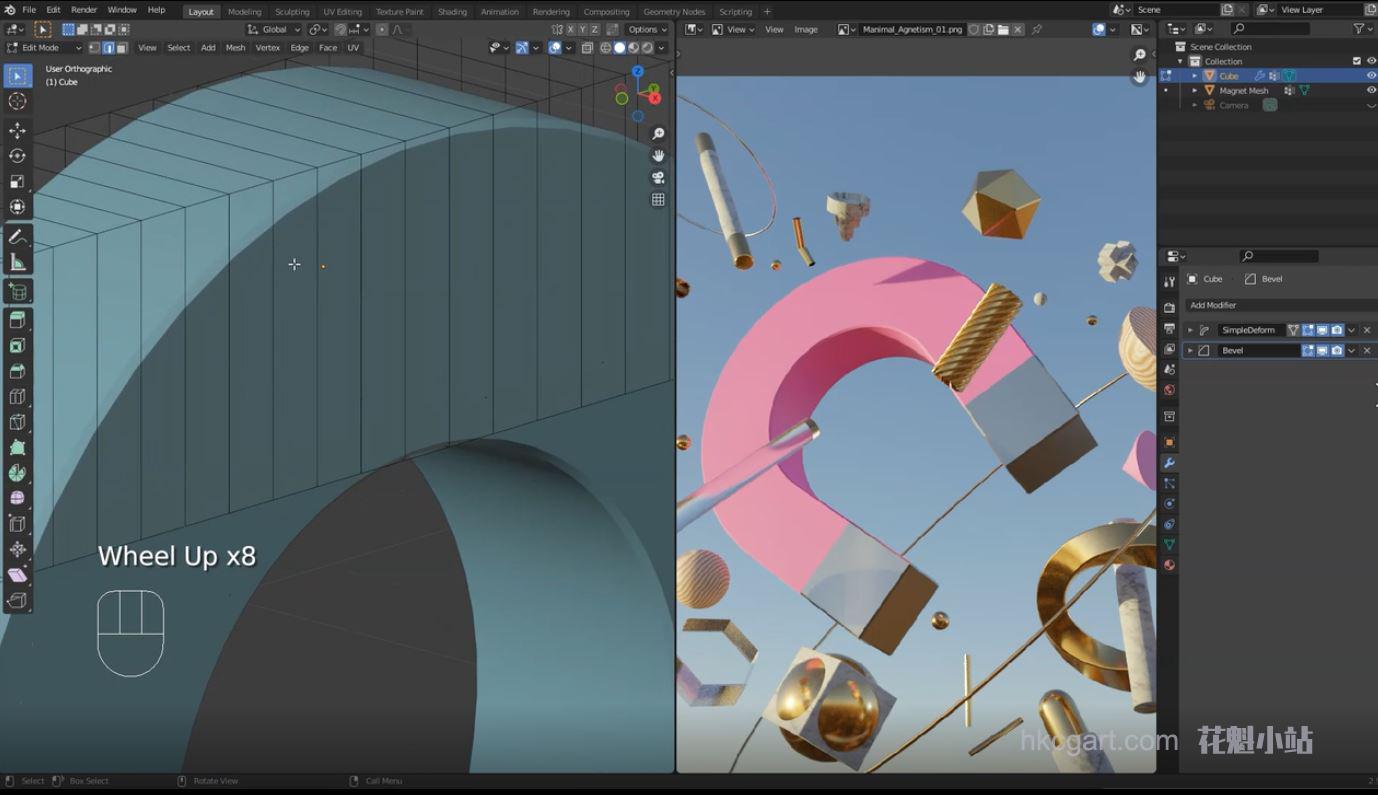Viewport: 1378px width, 795px height.
Task: Hide the Cube object in outliner
Action: coord(1371,76)
